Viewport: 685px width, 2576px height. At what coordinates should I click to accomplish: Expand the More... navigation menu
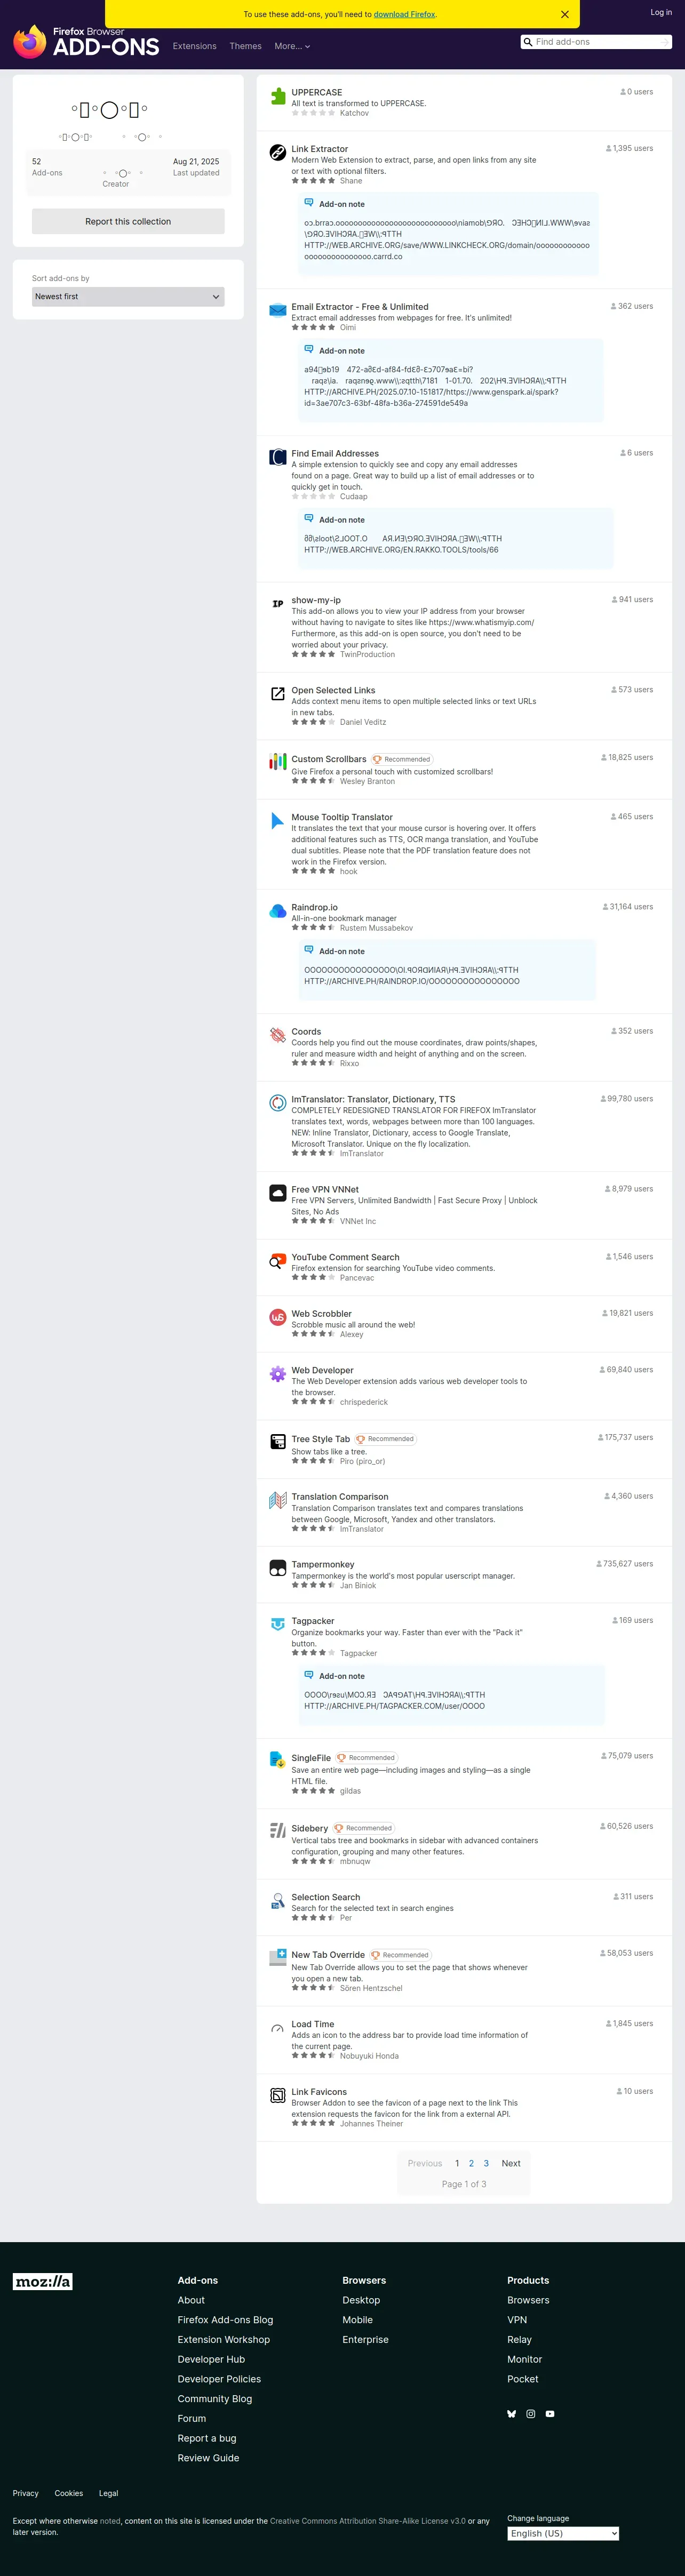[x=292, y=46]
